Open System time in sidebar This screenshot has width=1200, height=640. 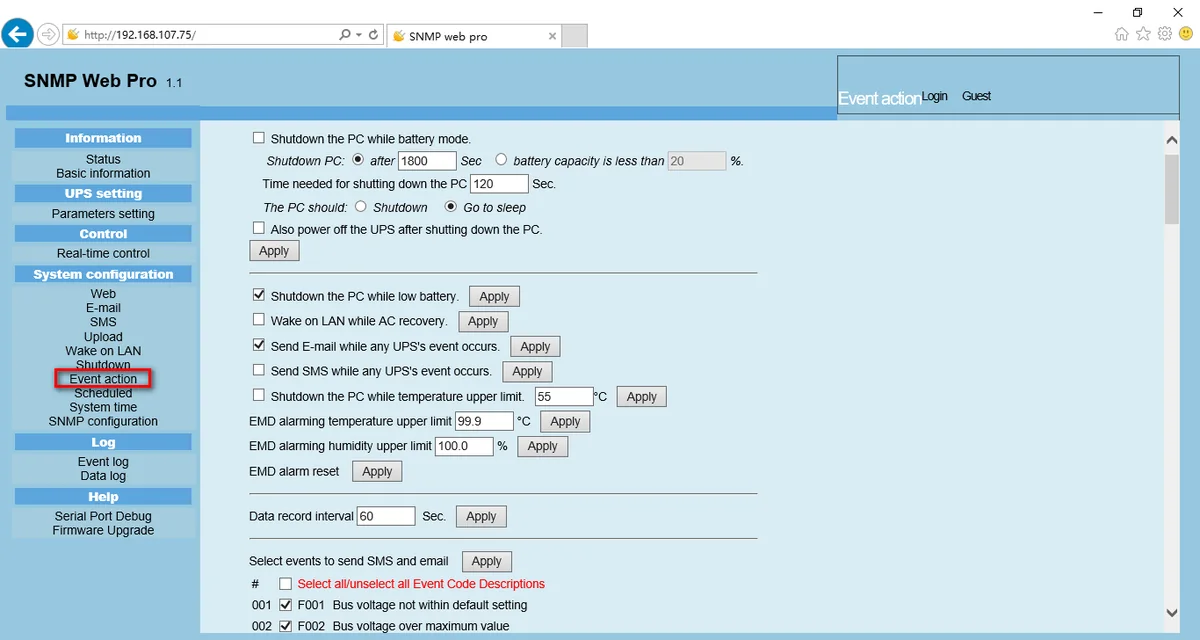103,407
